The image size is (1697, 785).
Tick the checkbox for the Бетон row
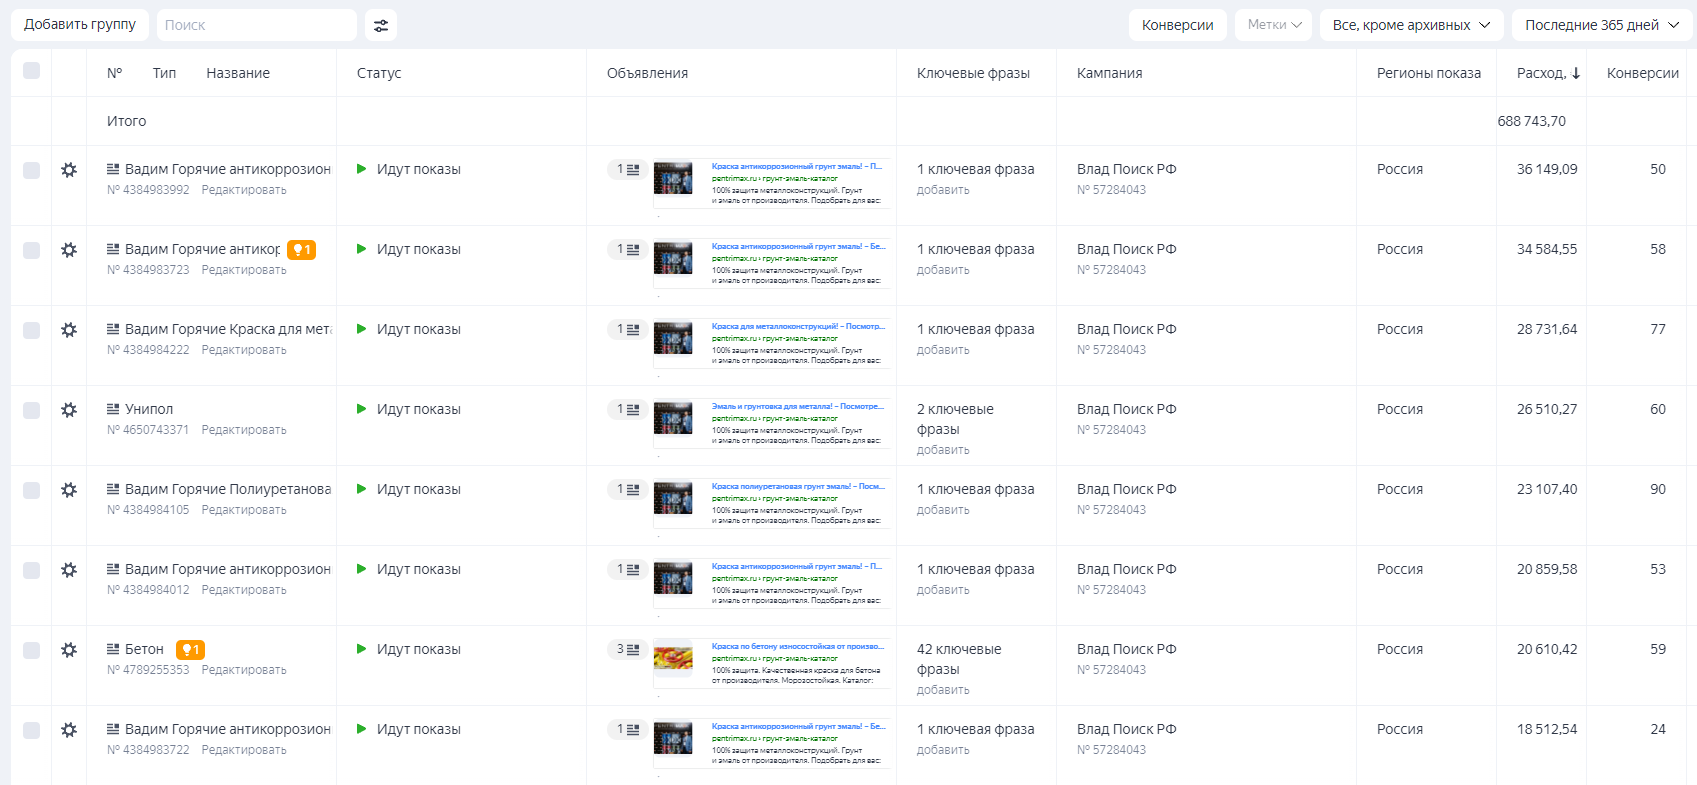pyautogui.click(x=32, y=650)
